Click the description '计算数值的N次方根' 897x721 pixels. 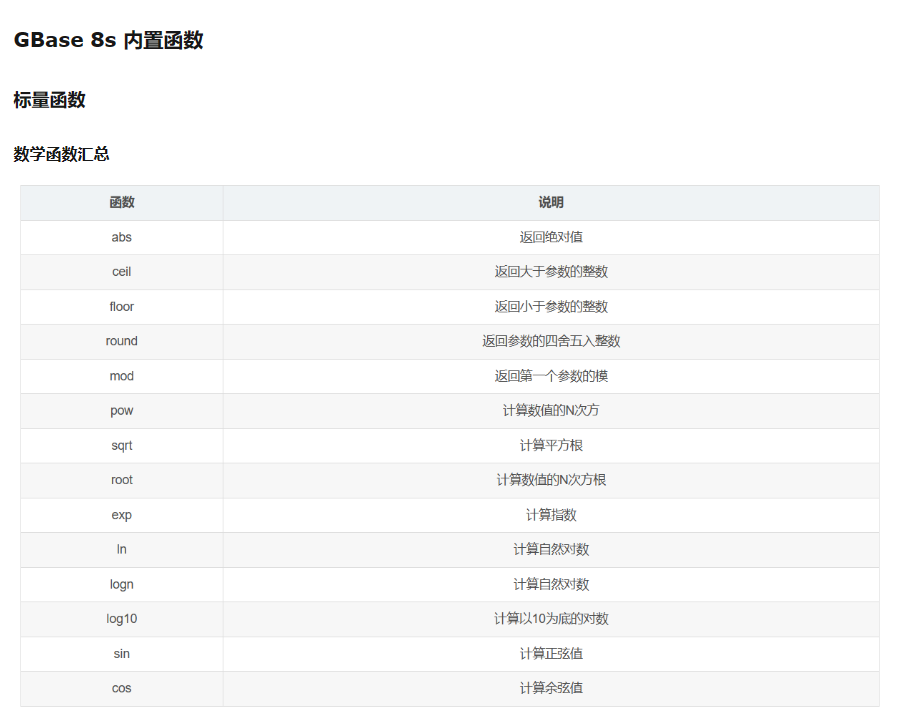pyautogui.click(x=551, y=480)
